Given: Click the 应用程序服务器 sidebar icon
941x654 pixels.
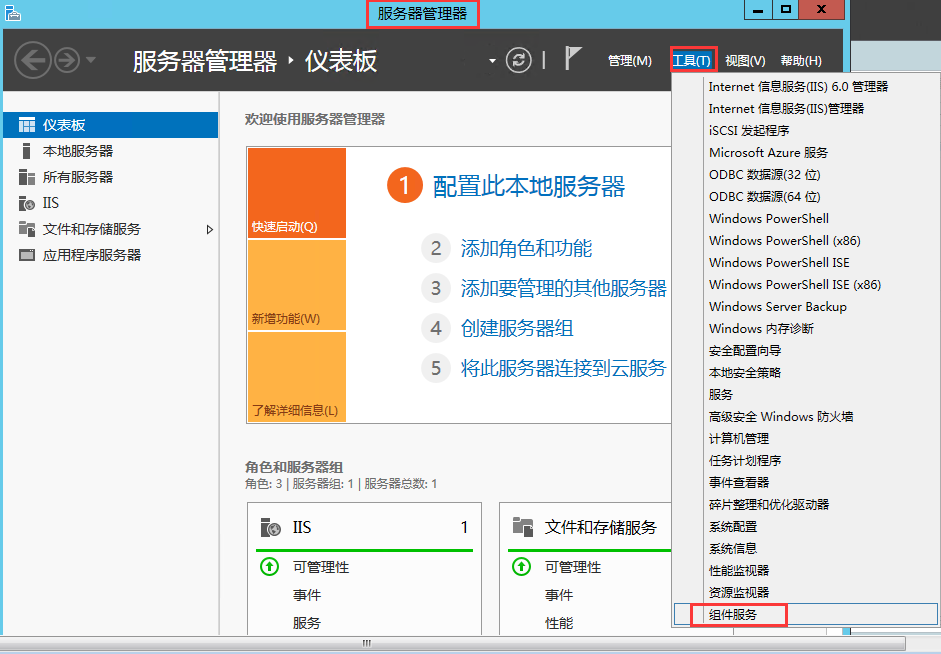Looking at the screenshot, I should [x=27, y=255].
